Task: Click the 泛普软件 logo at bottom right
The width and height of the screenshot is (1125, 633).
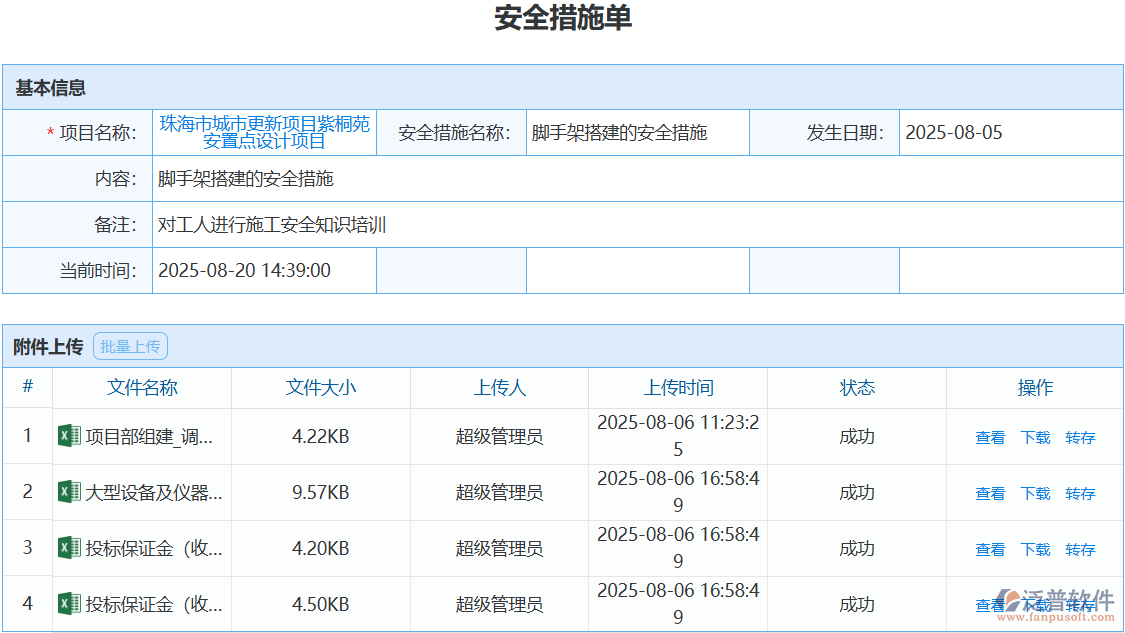Action: (1063, 597)
